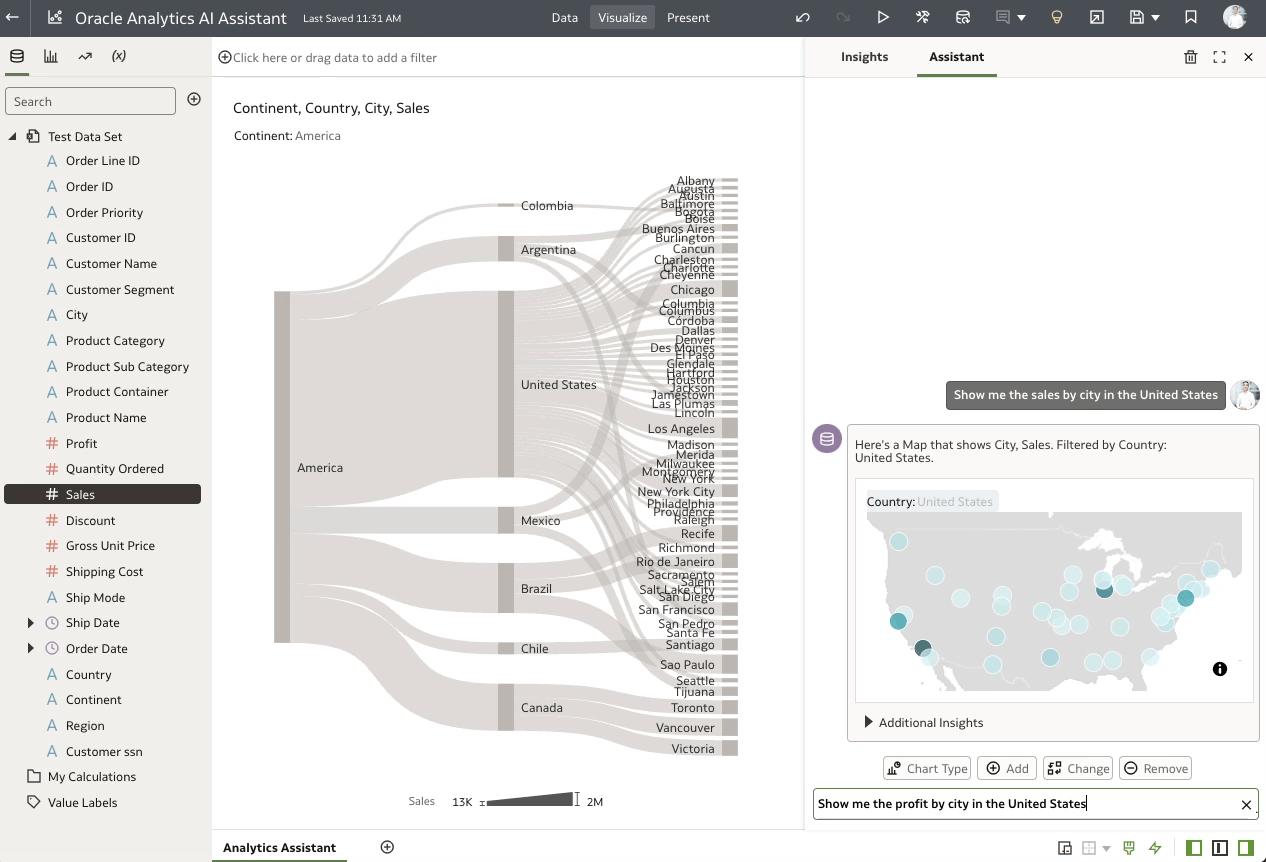Select the canvas format paintbrush icon
Image resolution: width=1266 pixels, height=862 pixels.
tap(1129, 847)
